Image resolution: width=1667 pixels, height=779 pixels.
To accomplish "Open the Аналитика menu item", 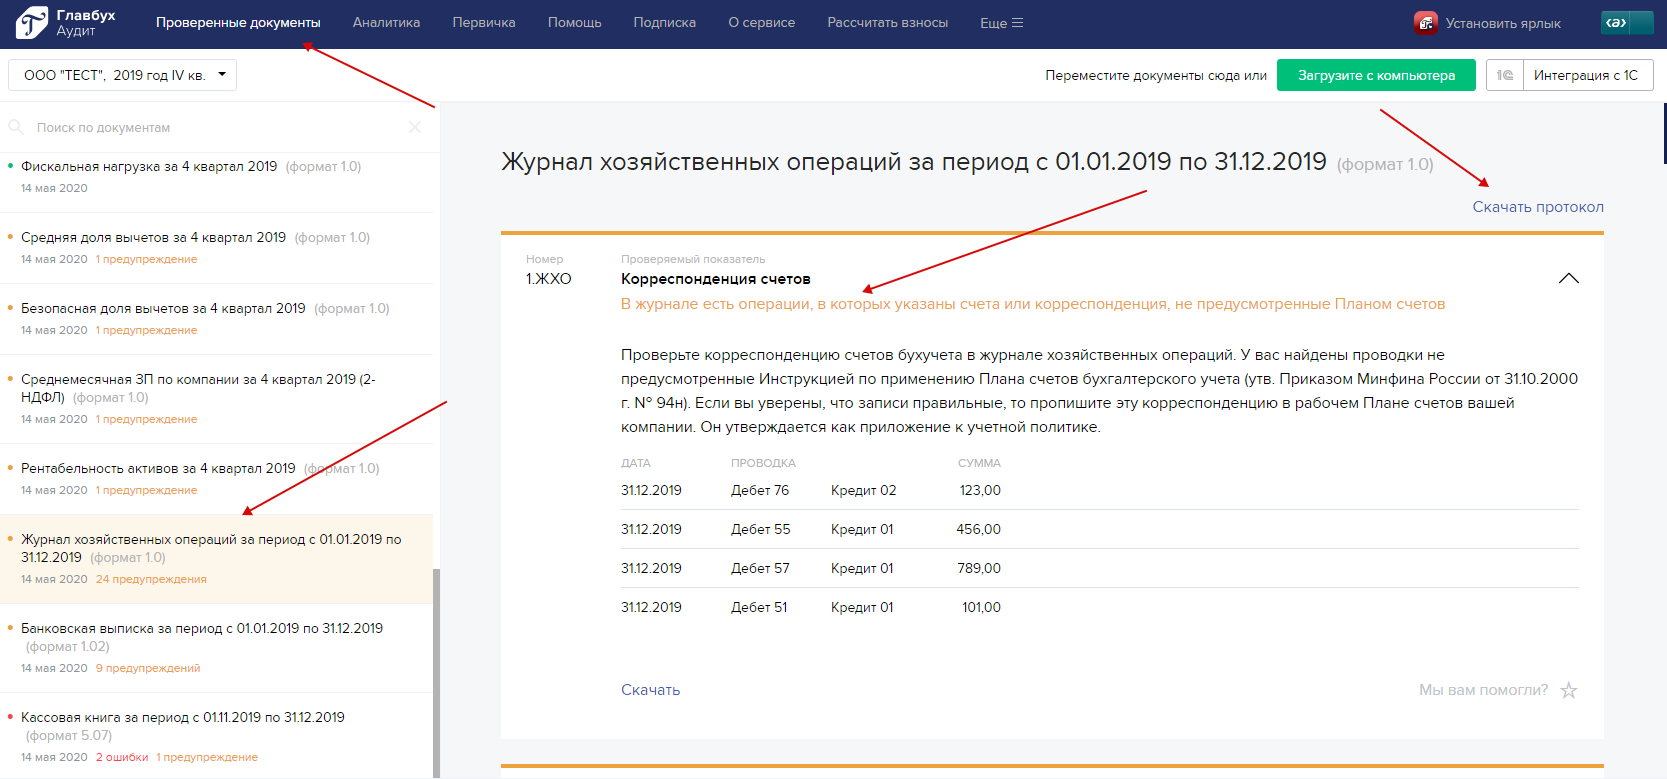I will pyautogui.click(x=386, y=23).
